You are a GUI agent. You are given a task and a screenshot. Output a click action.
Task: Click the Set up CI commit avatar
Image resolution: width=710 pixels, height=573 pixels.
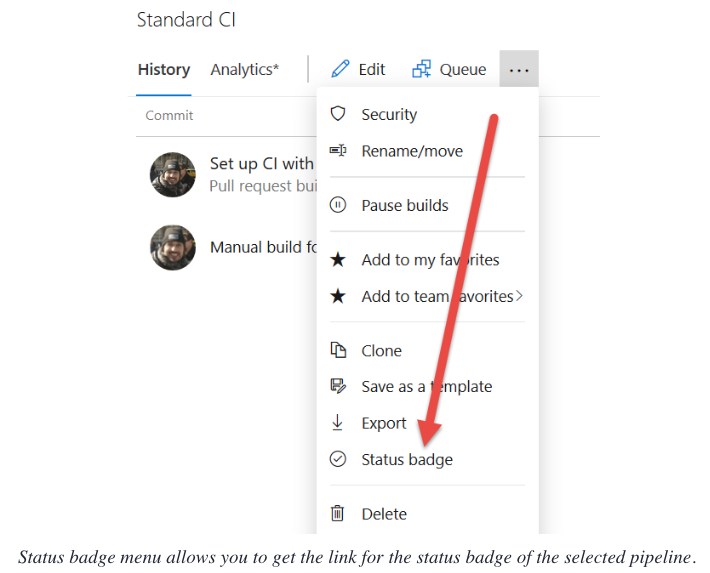(x=173, y=174)
